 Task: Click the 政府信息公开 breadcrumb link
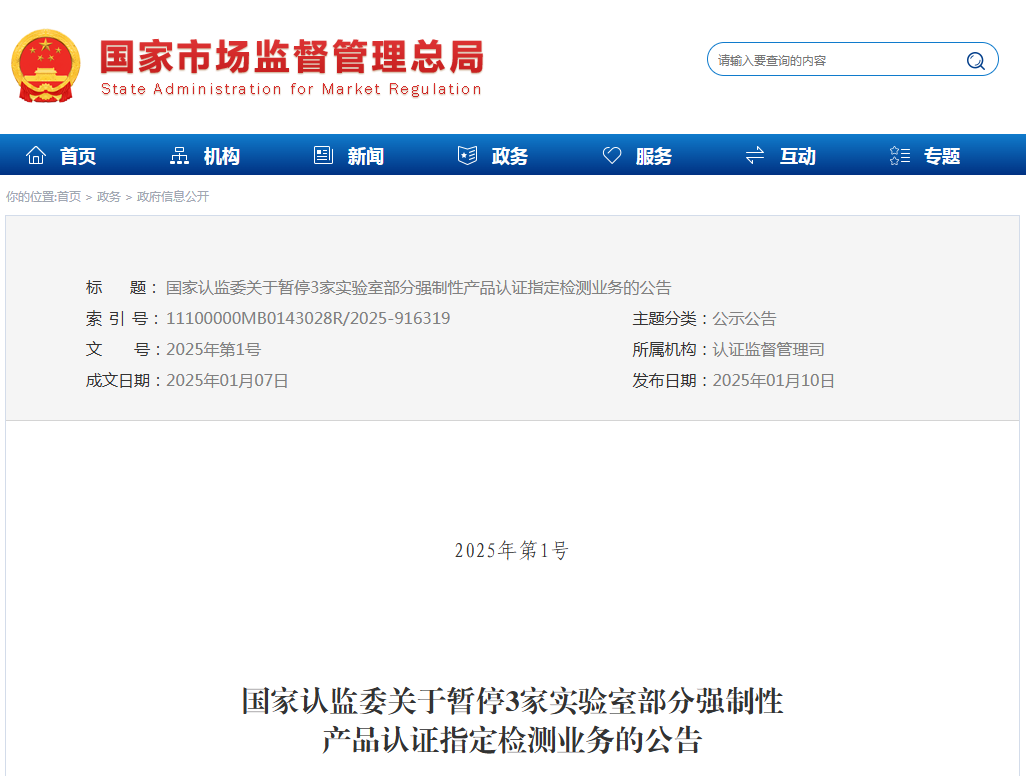coord(173,196)
